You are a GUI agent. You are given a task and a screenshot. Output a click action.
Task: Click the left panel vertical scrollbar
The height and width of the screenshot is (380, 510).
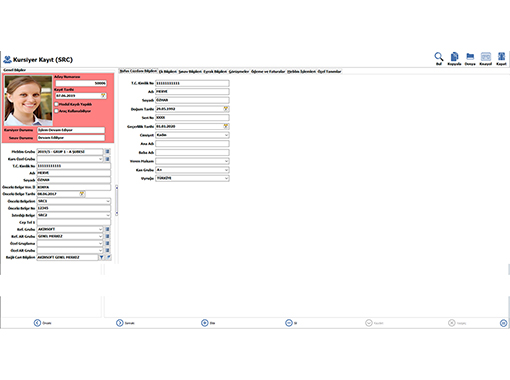click(117, 200)
